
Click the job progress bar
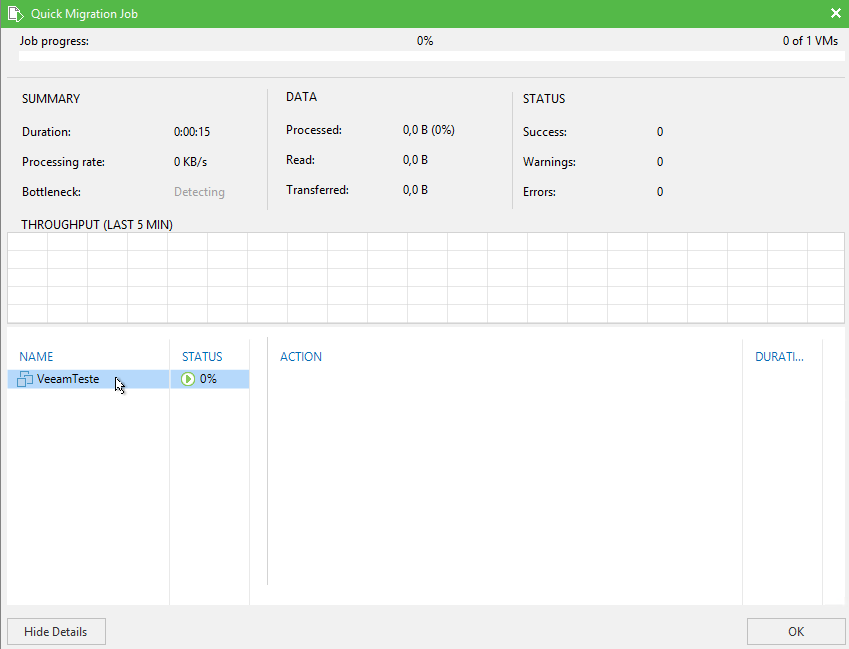click(x=432, y=56)
